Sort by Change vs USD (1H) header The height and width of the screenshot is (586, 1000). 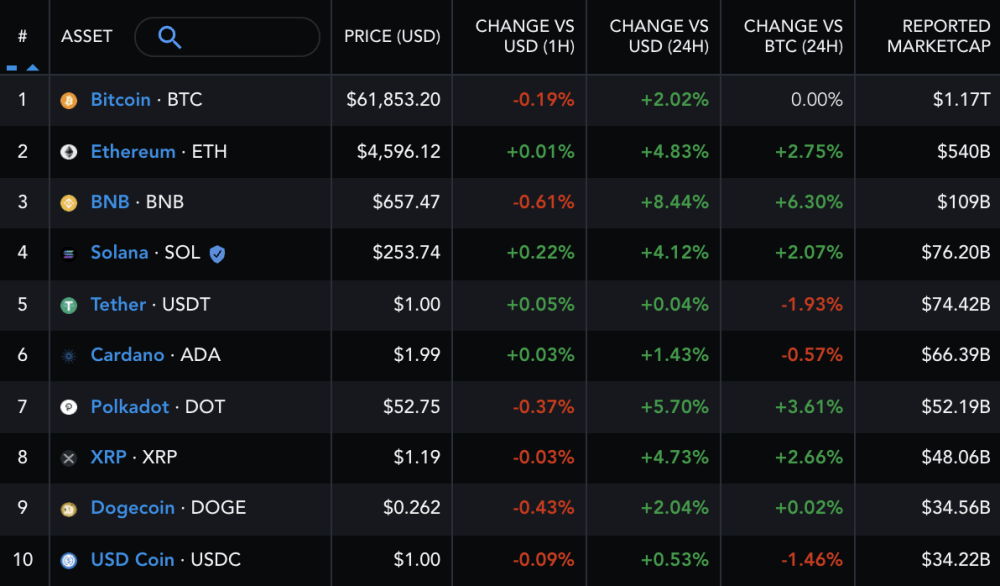click(x=525, y=36)
